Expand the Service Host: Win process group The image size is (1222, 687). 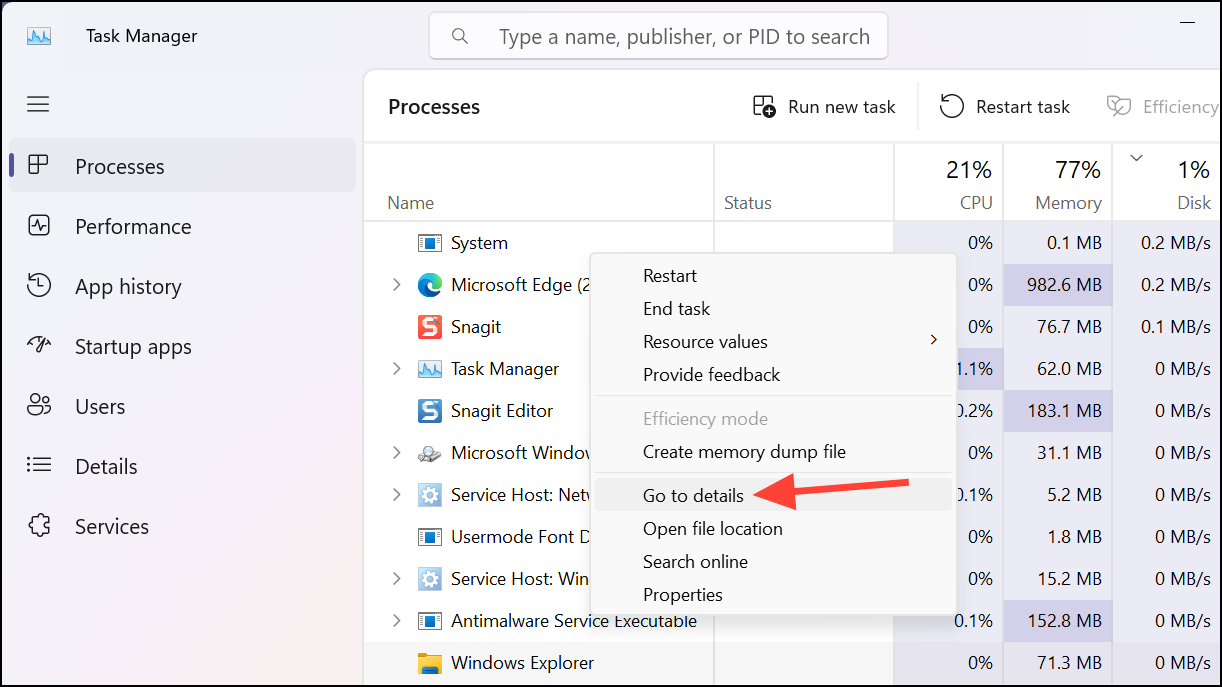397,579
